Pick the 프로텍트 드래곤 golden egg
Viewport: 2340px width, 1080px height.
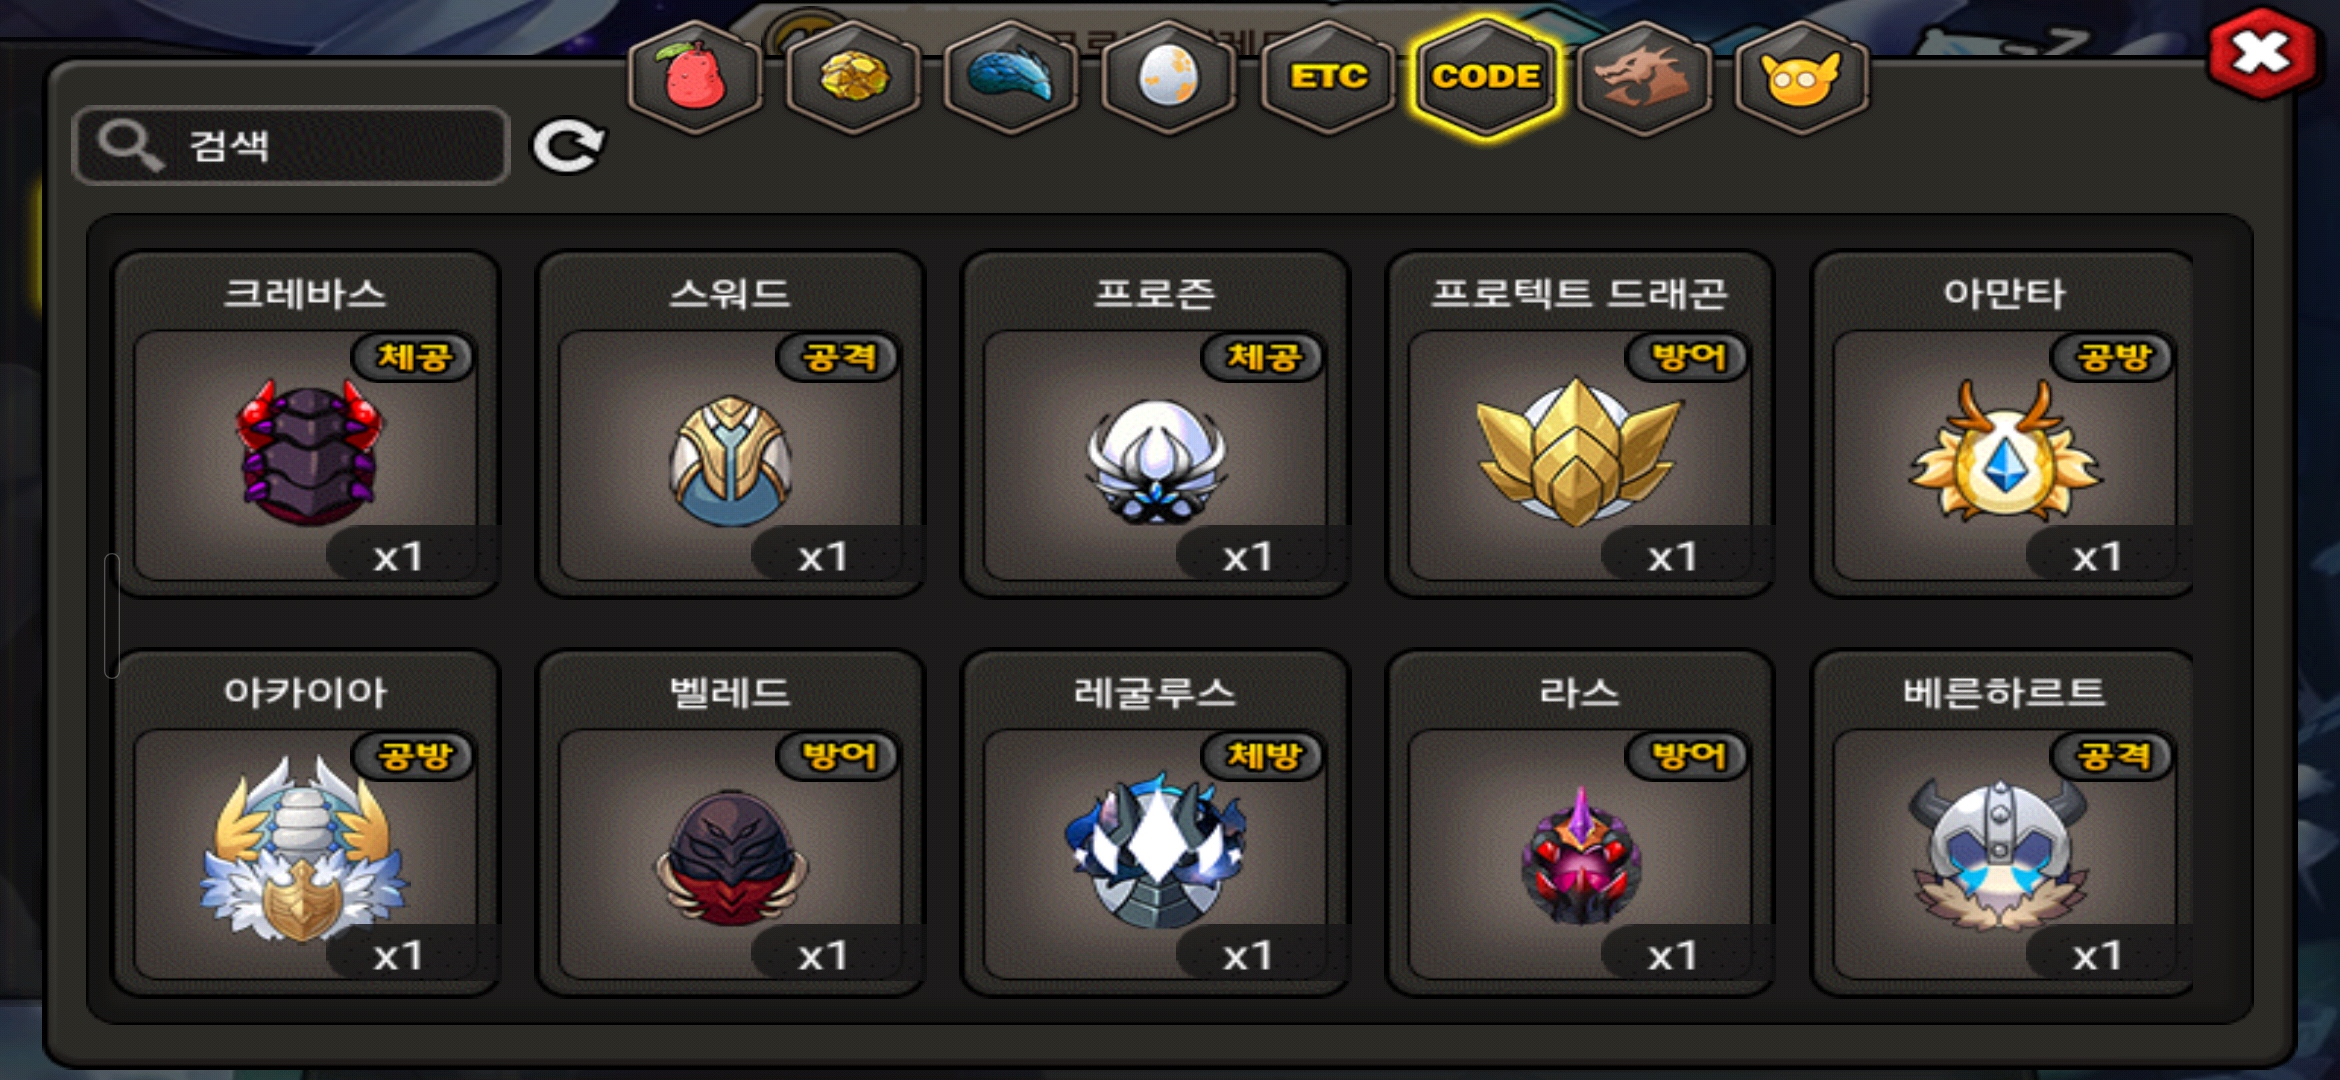tap(1580, 423)
